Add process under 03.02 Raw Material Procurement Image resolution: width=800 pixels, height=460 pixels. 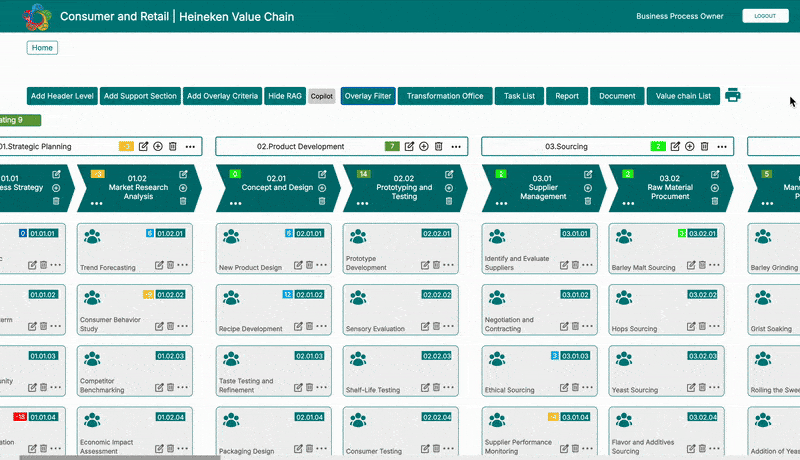point(715,188)
